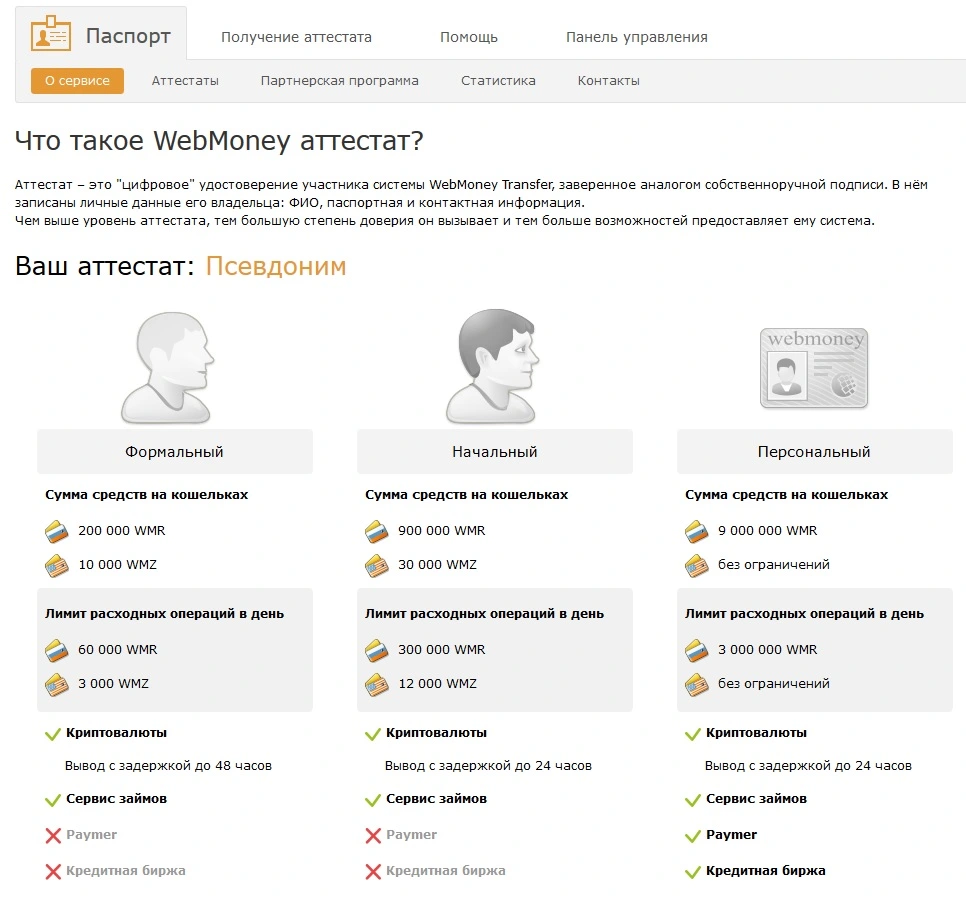Viewport: 966px width, 900px height.
Task: Open Контакты submenu item
Action: click(x=609, y=81)
